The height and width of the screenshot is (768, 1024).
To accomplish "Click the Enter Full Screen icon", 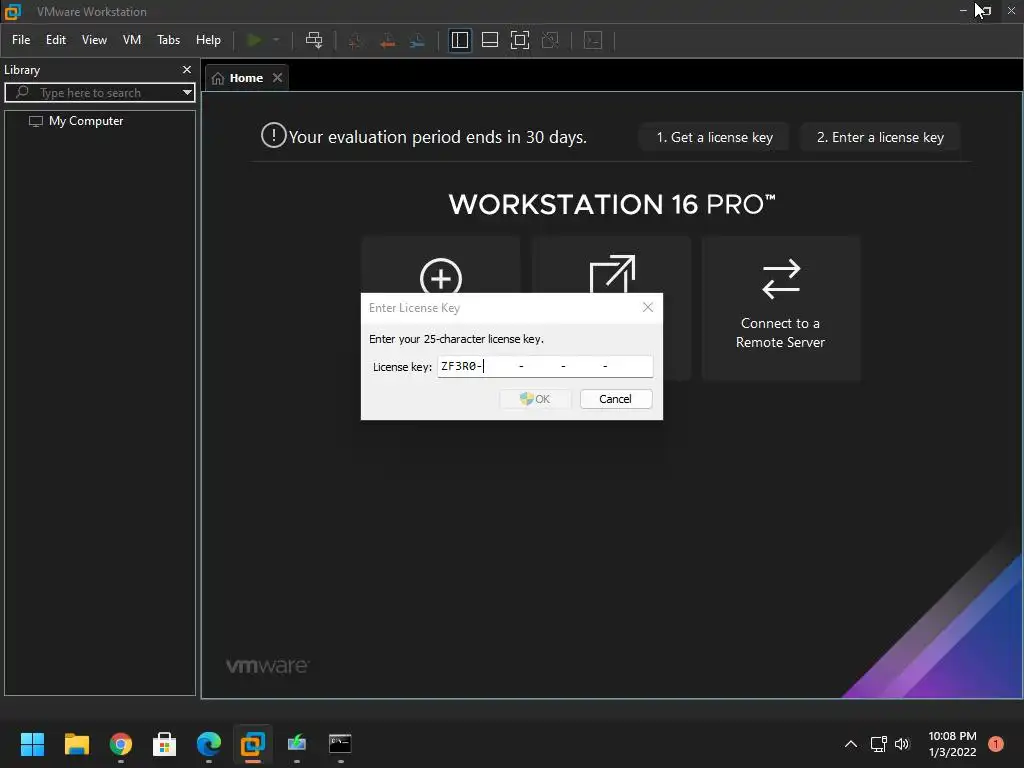I will tap(520, 40).
